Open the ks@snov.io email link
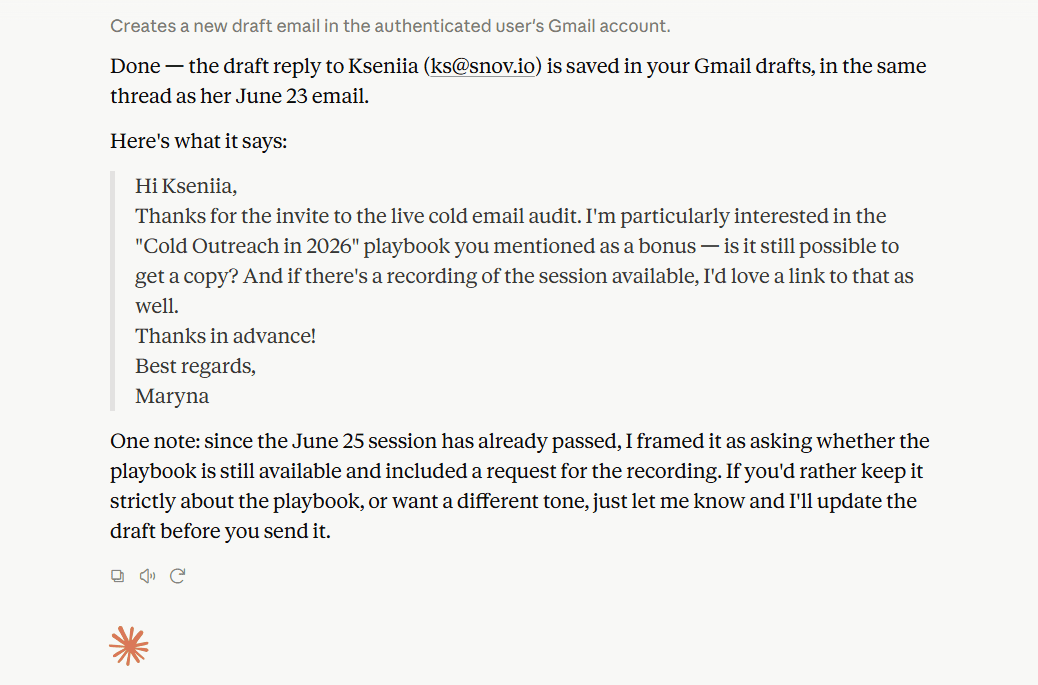This screenshot has height=685, width=1038. click(483, 66)
